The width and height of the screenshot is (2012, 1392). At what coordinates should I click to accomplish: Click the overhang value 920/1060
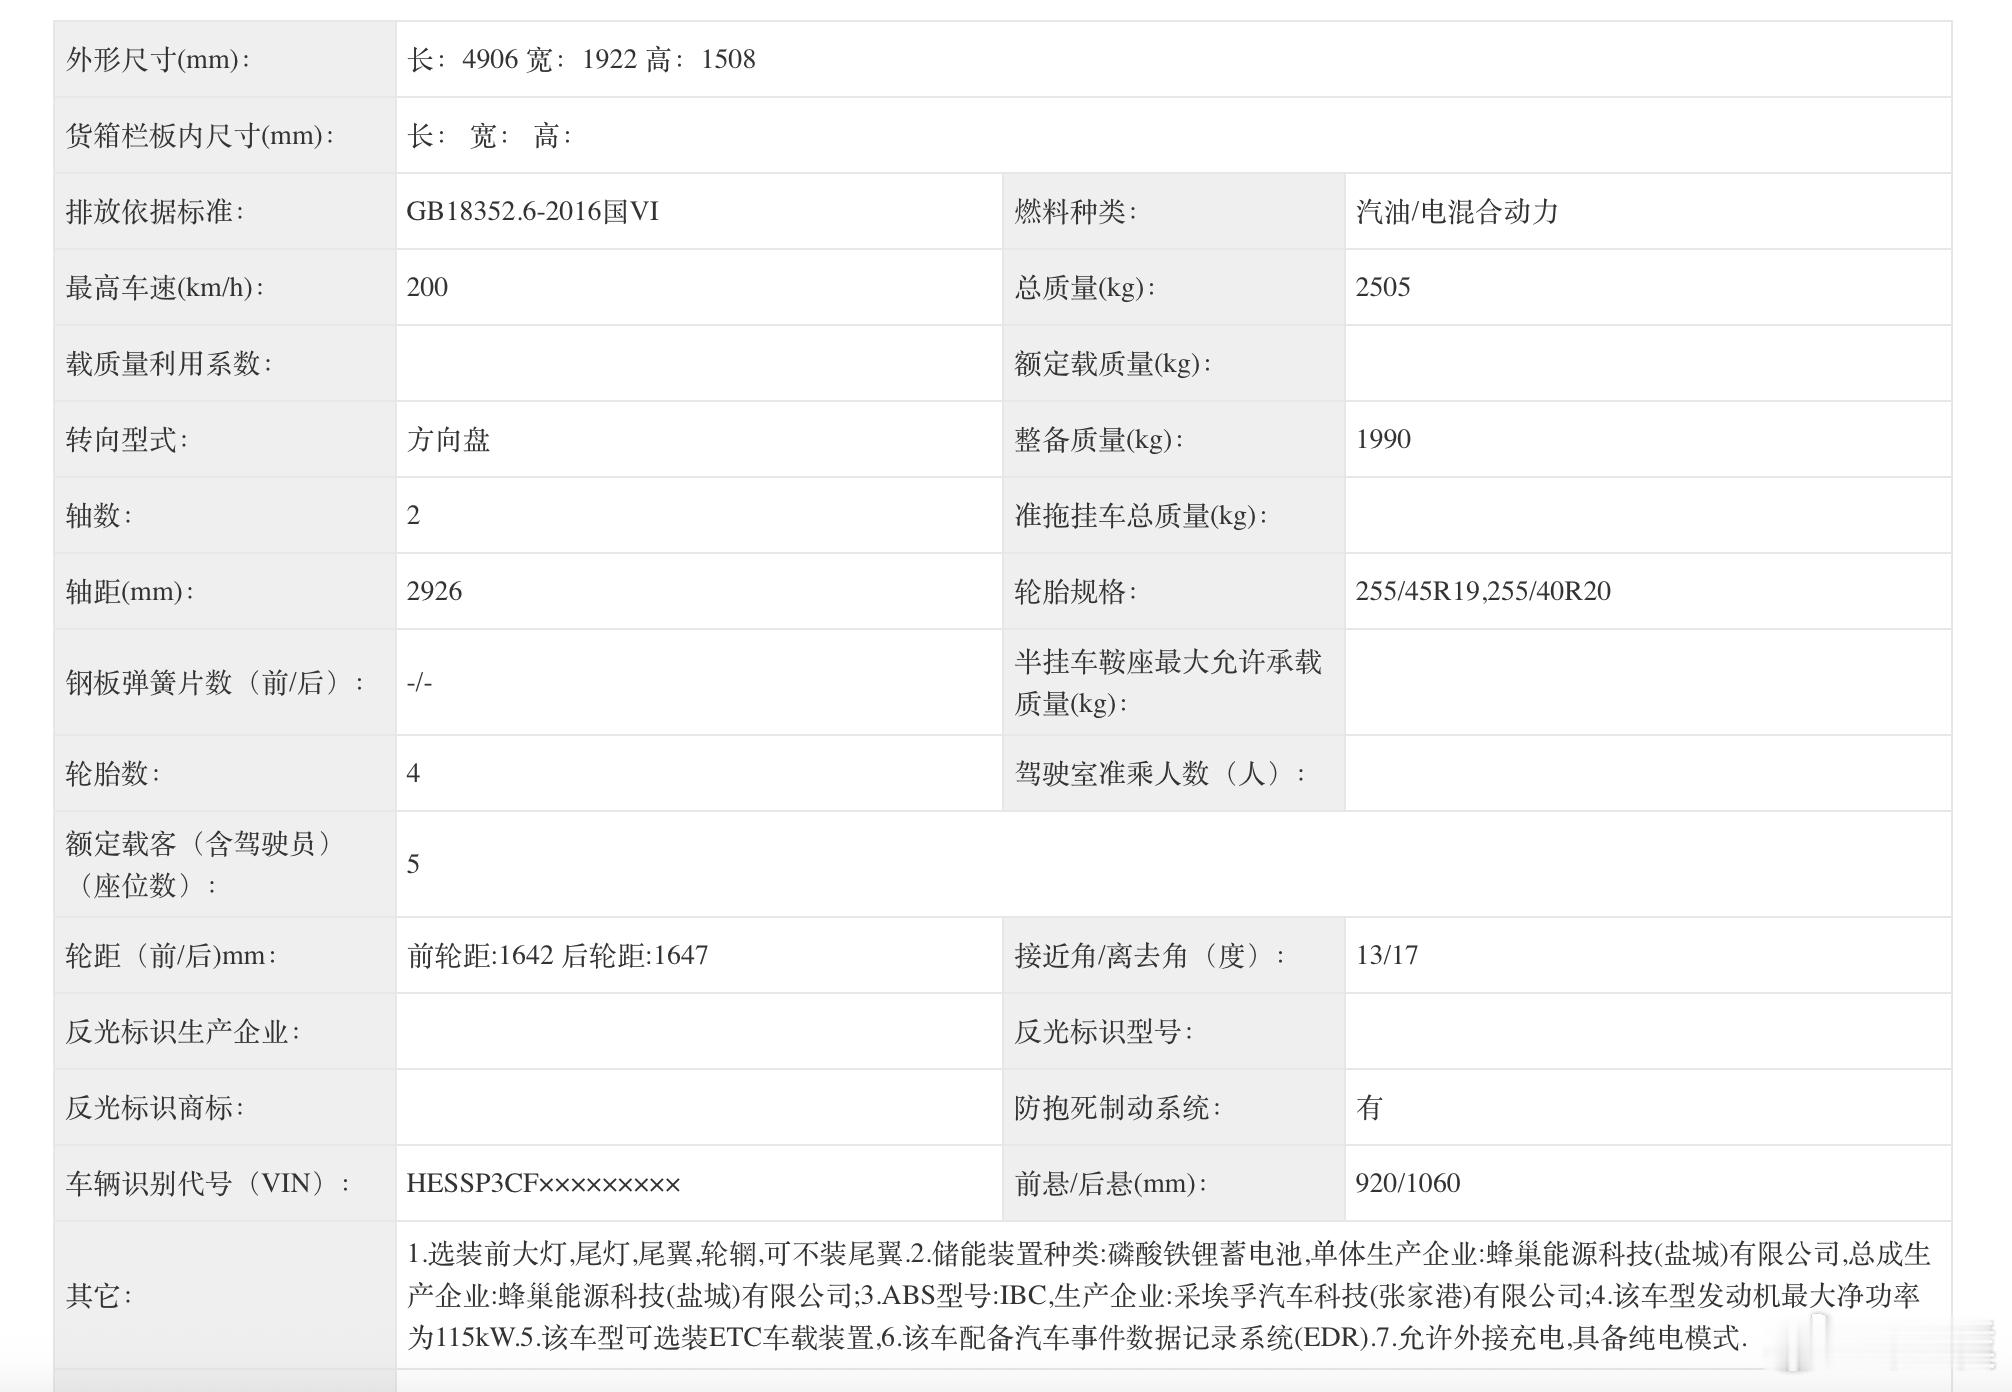pyautogui.click(x=1407, y=1184)
